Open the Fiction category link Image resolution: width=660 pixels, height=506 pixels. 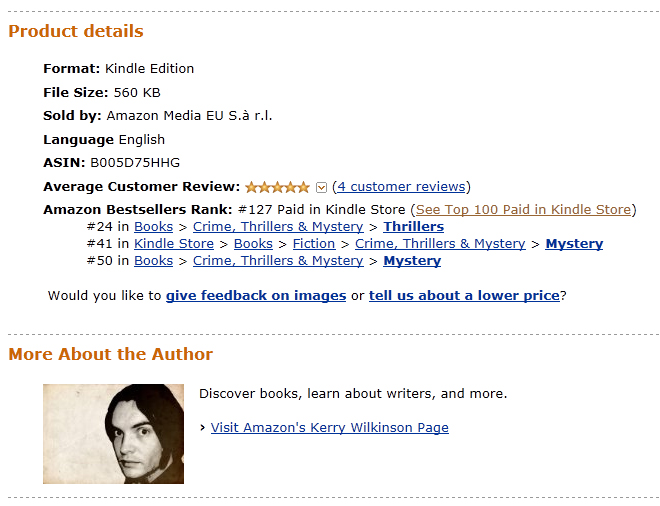click(314, 244)
